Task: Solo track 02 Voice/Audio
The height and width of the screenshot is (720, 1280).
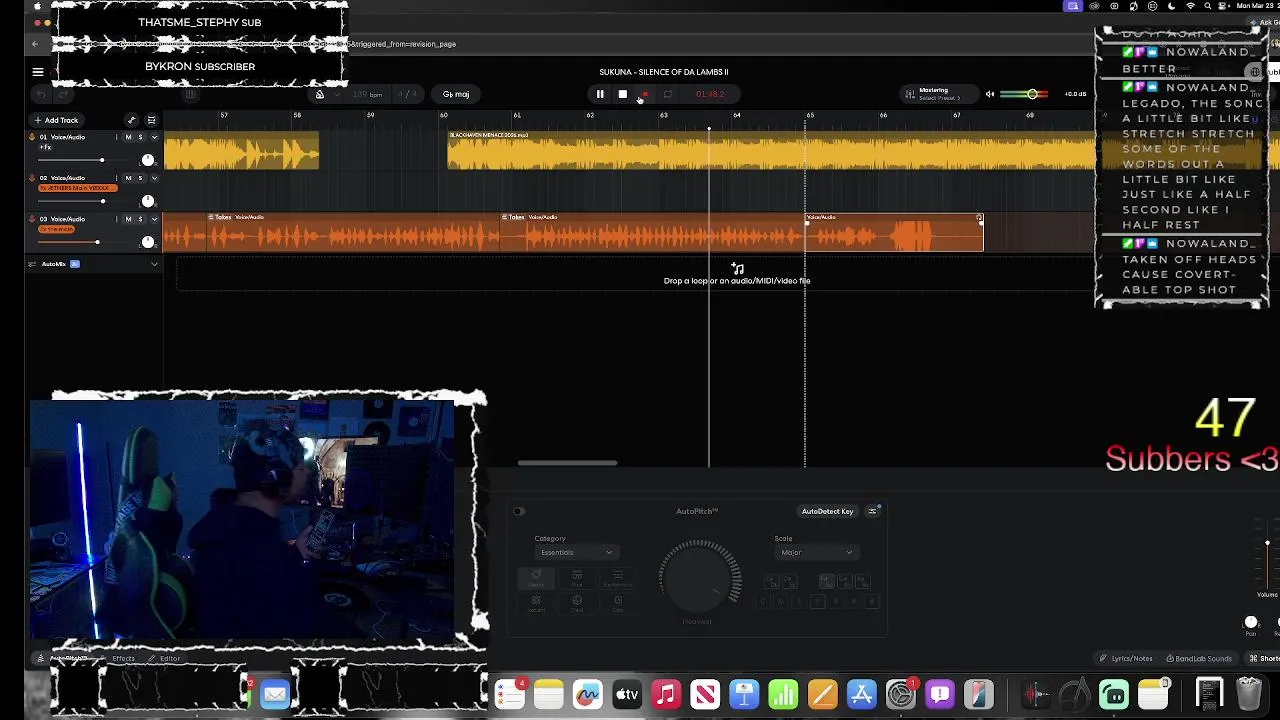Action: click(x=140, y=178)
